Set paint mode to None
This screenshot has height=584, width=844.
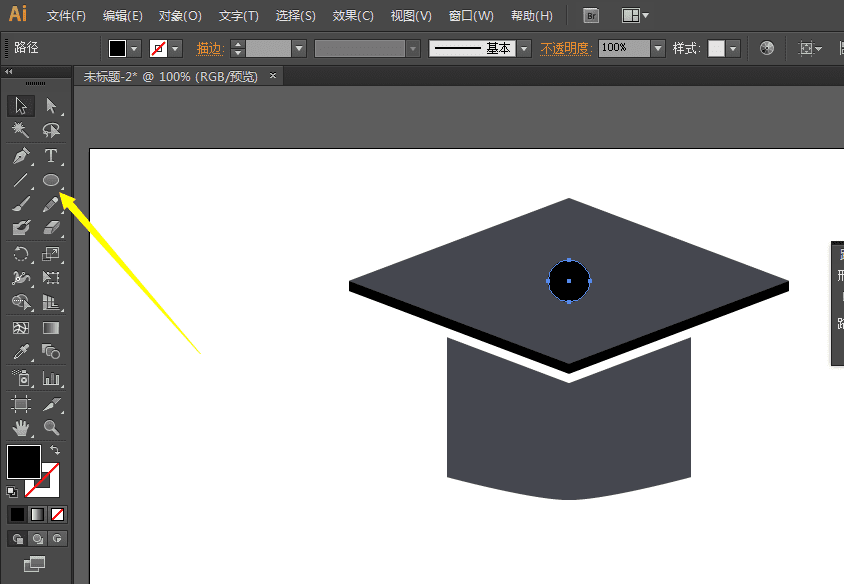58,514
